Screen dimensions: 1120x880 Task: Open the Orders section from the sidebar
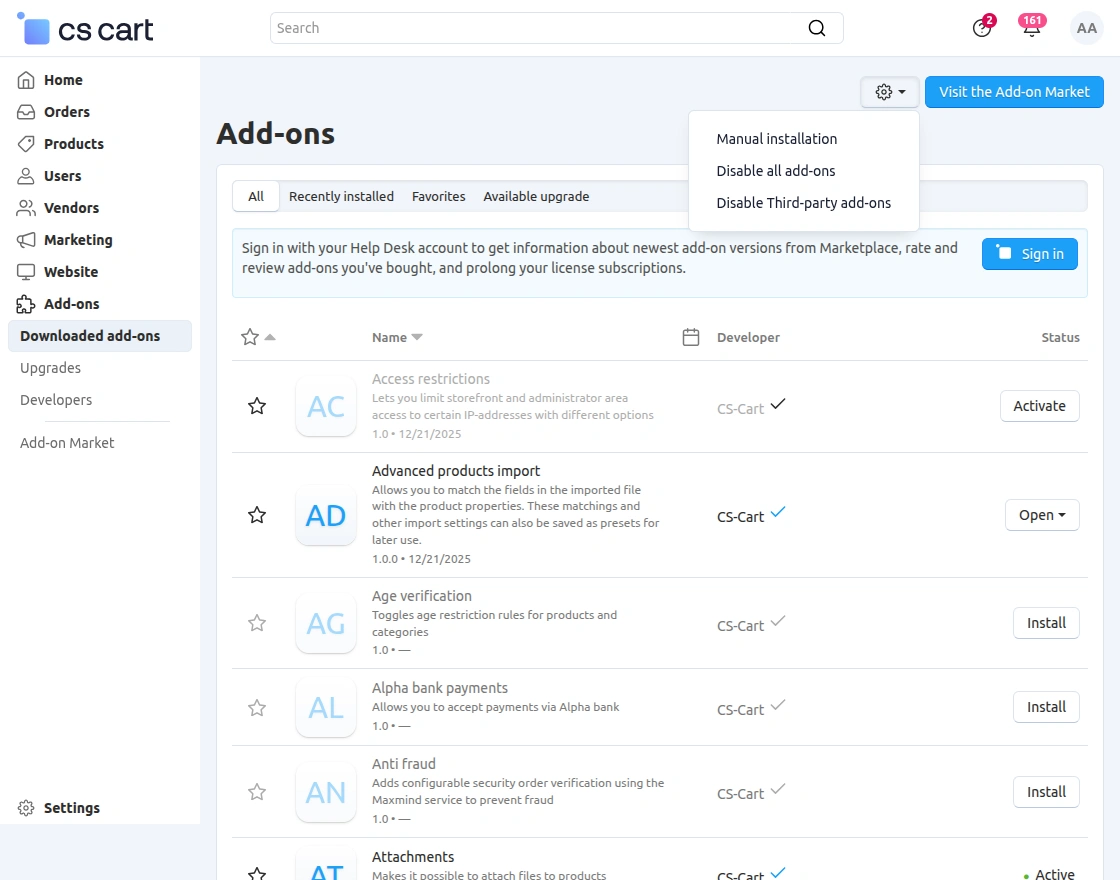[x=64, y=111]
